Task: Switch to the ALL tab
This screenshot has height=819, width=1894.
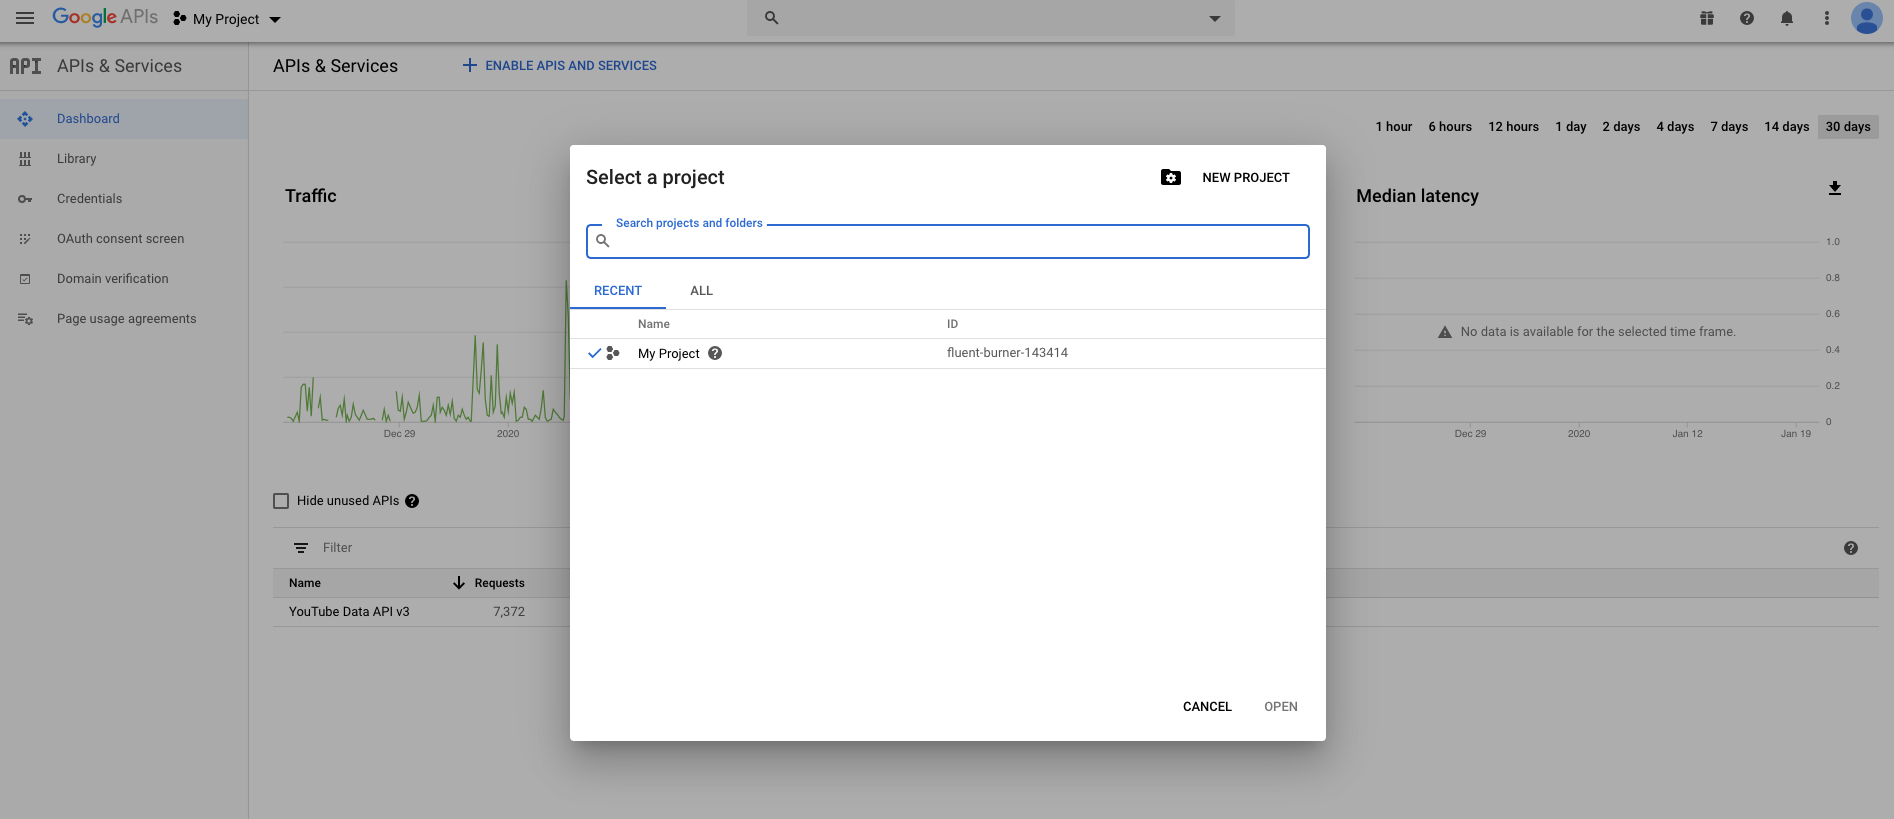Action: [x=701, y=291]
